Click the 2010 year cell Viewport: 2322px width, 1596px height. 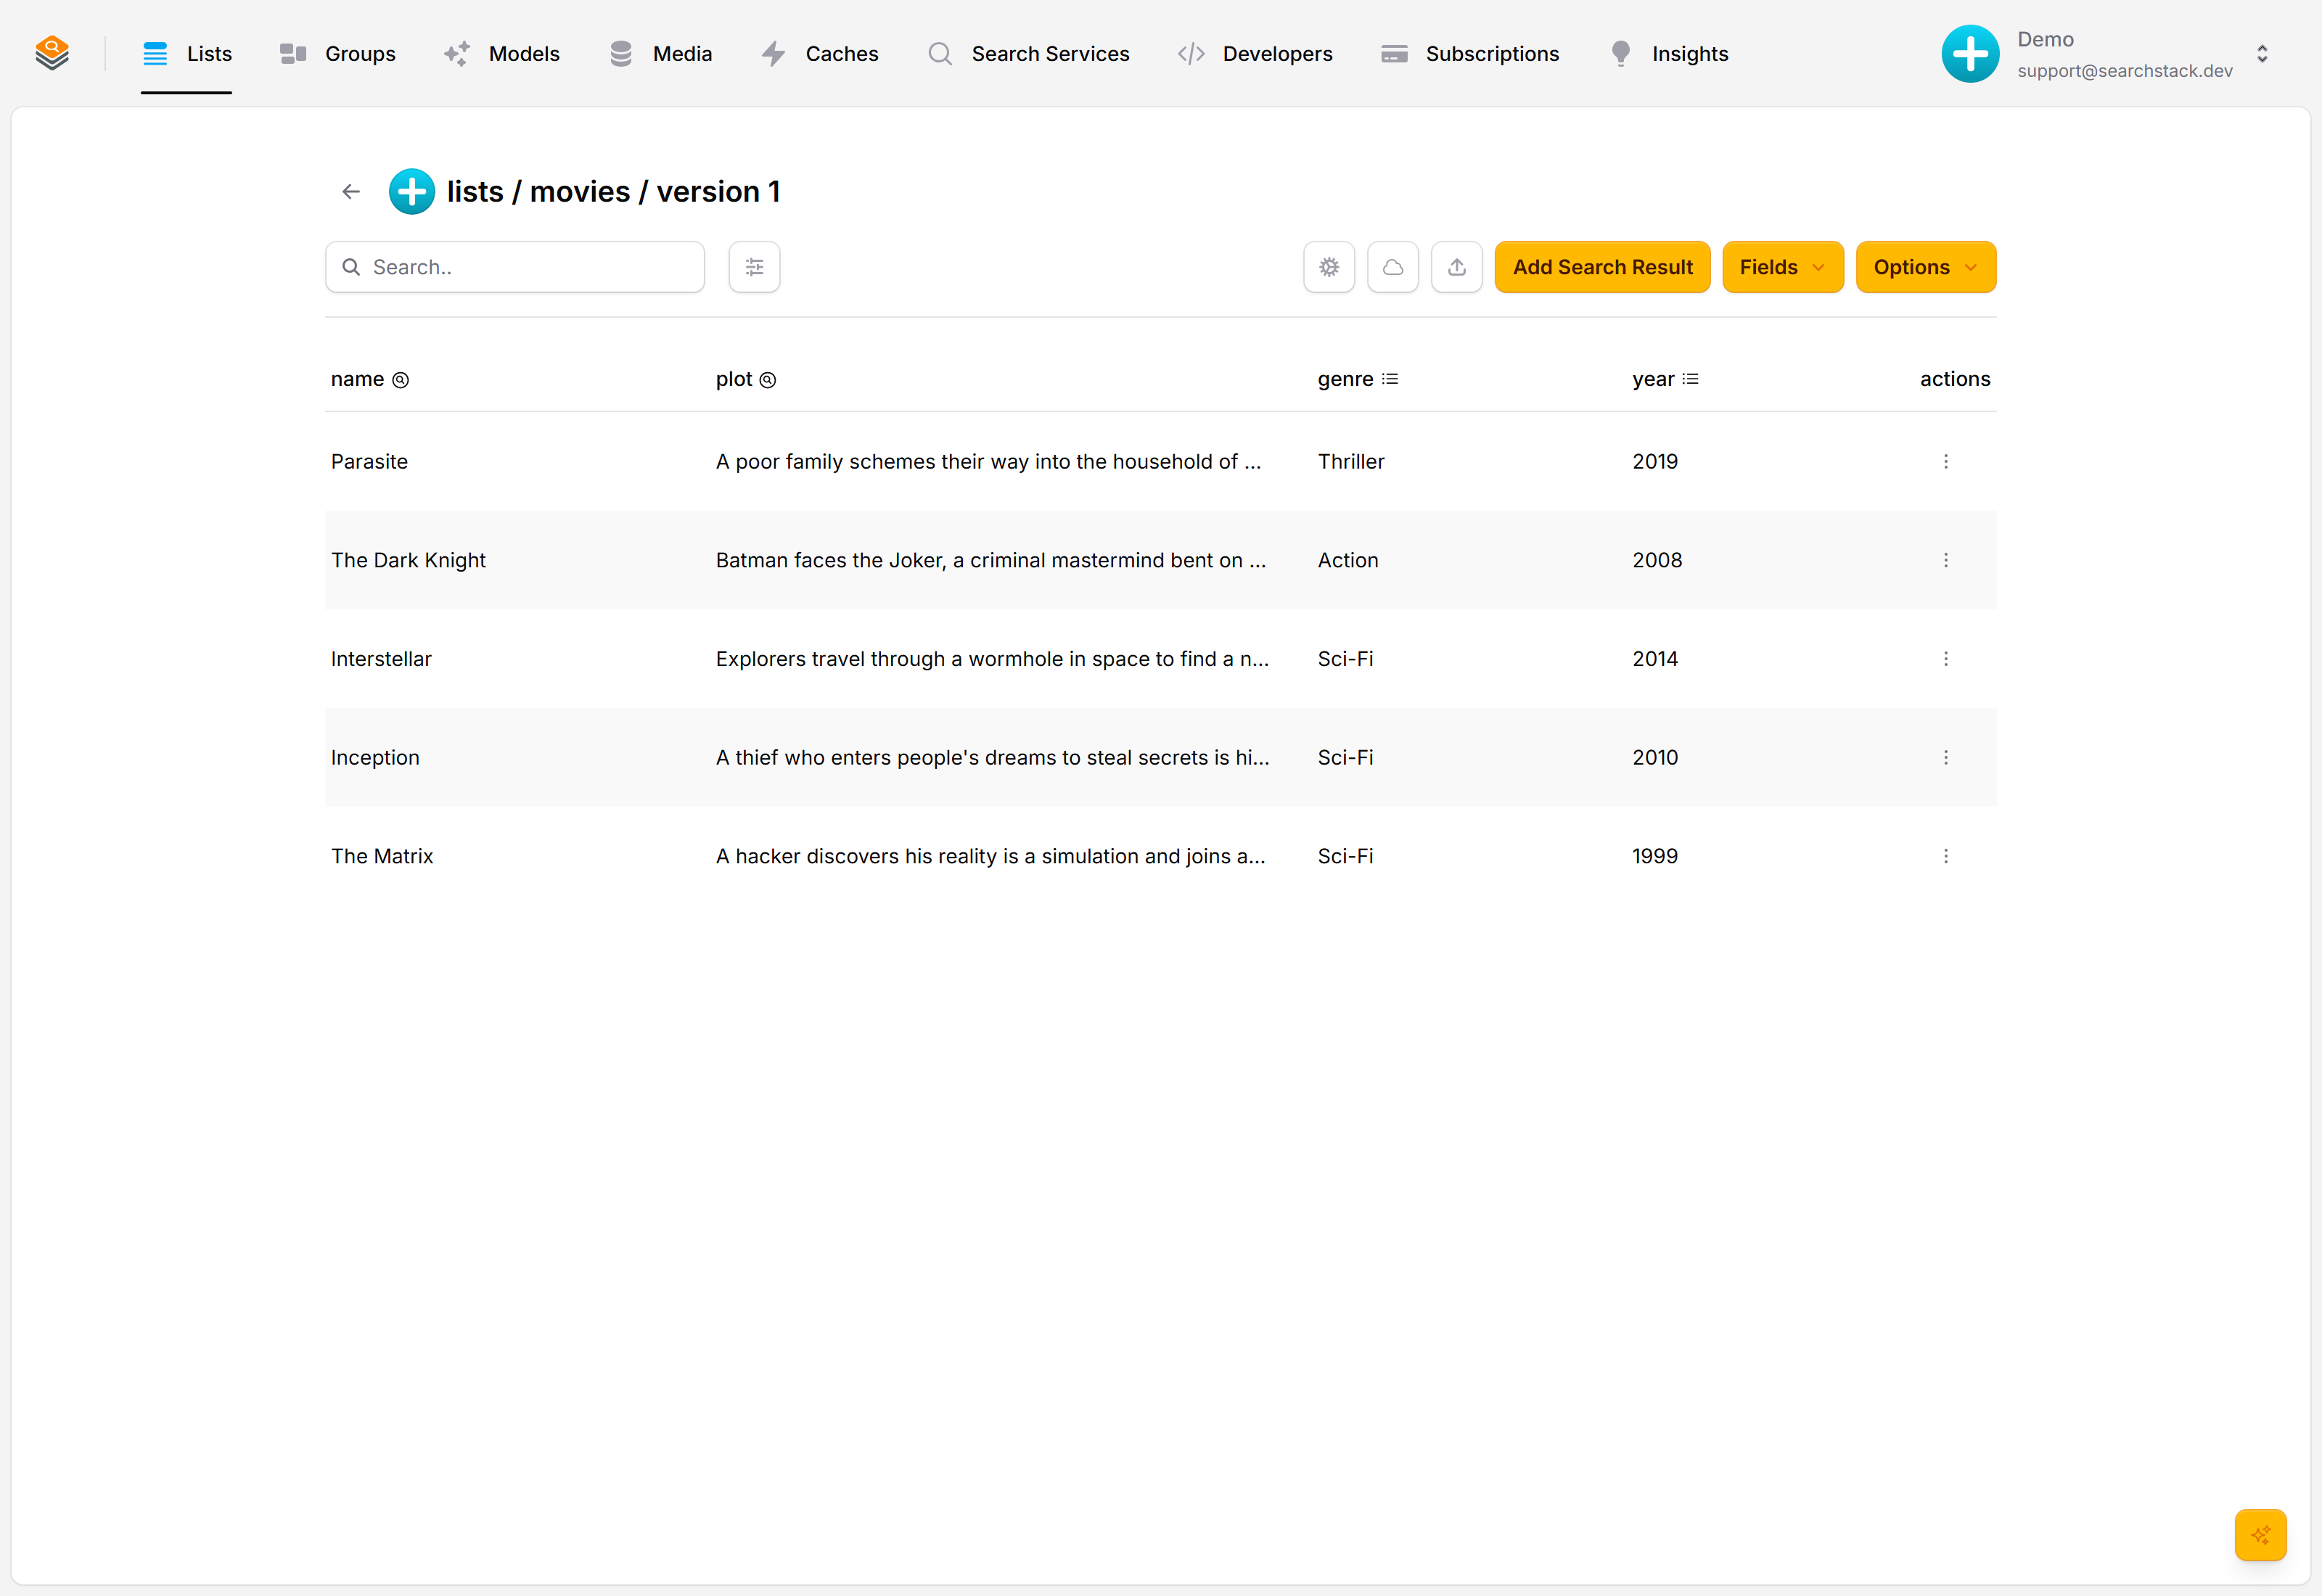[x=1655, y=757]
